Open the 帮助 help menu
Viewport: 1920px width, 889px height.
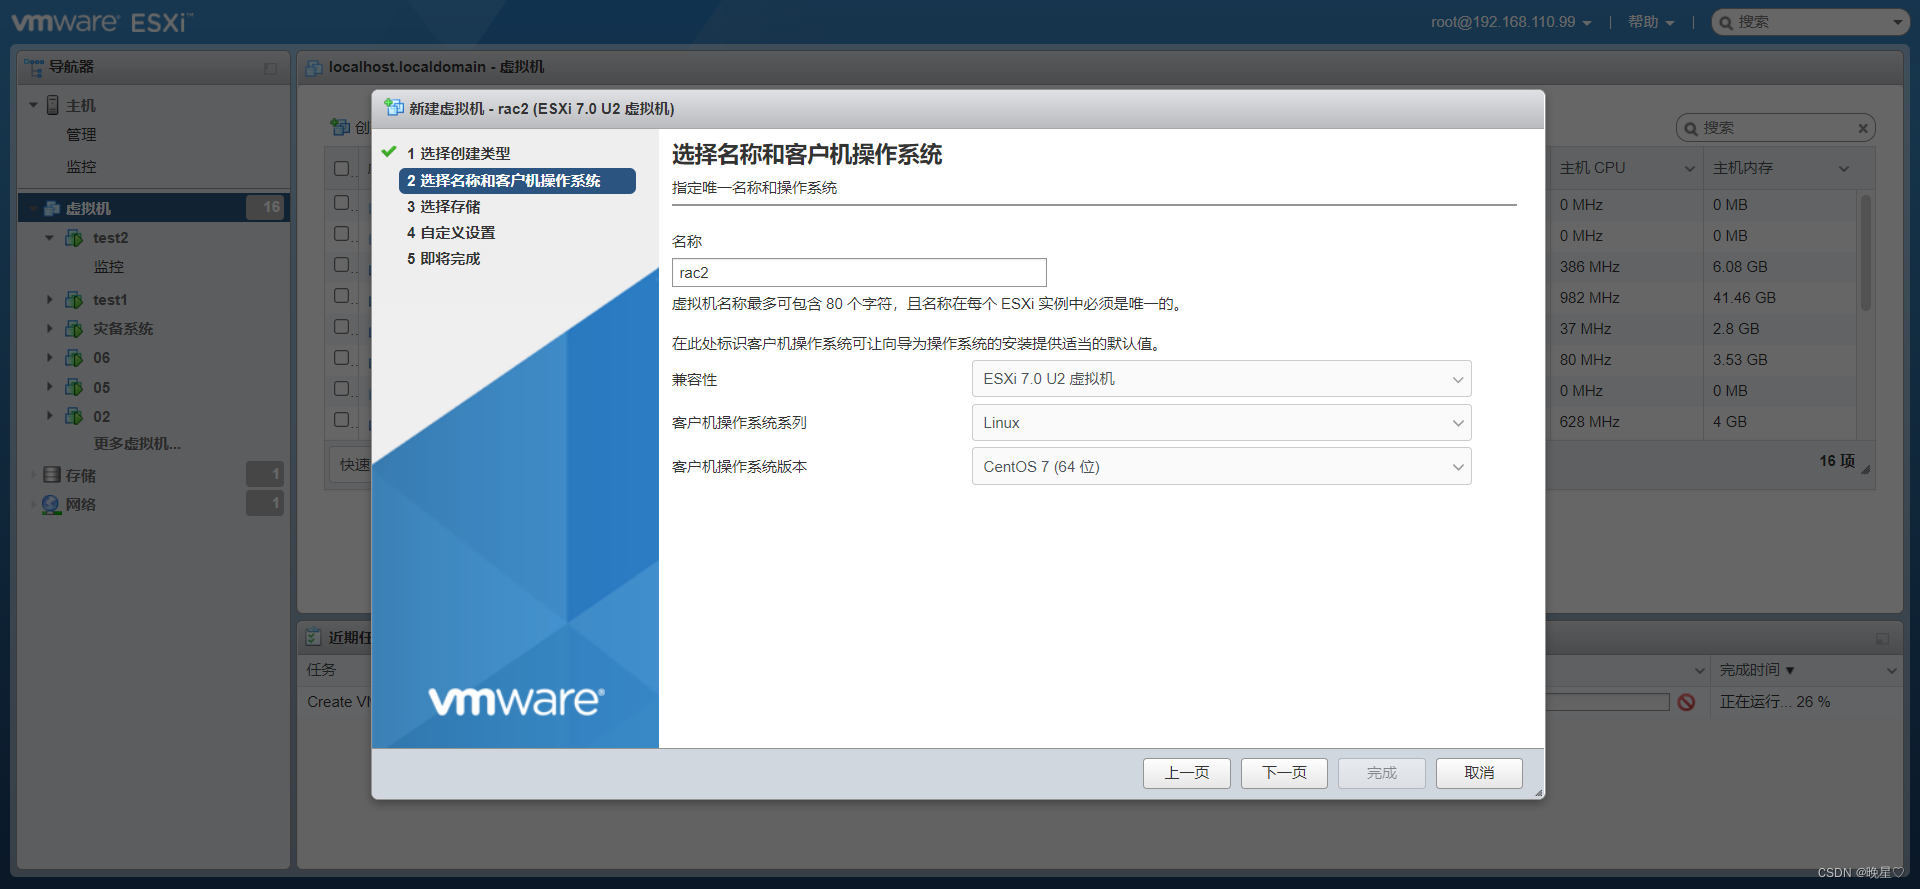[x=1650, y=22]
